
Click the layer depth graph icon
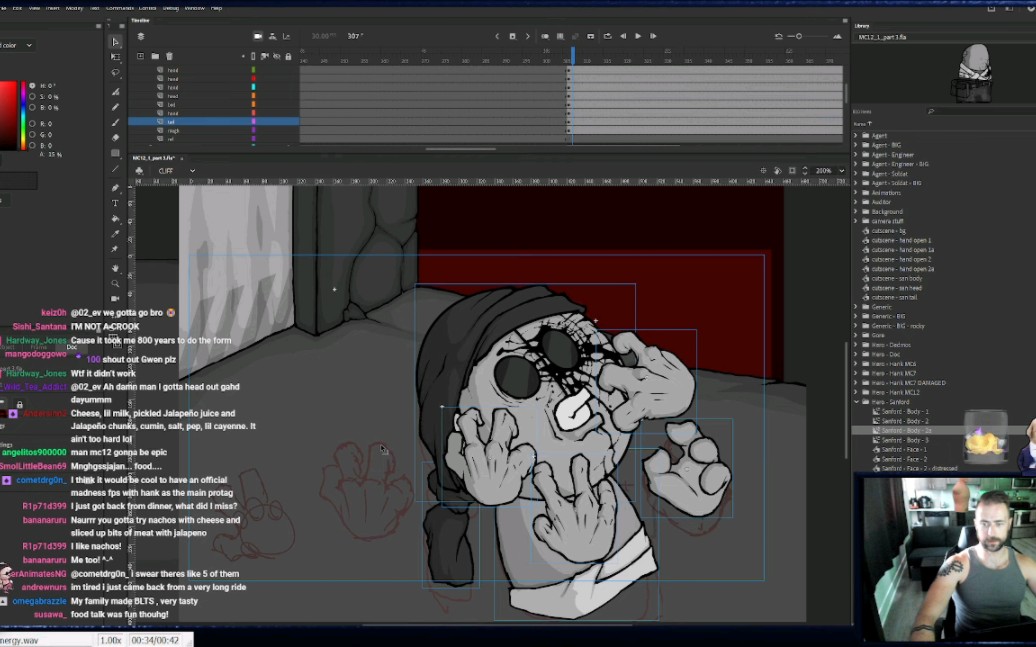[286, 36]
